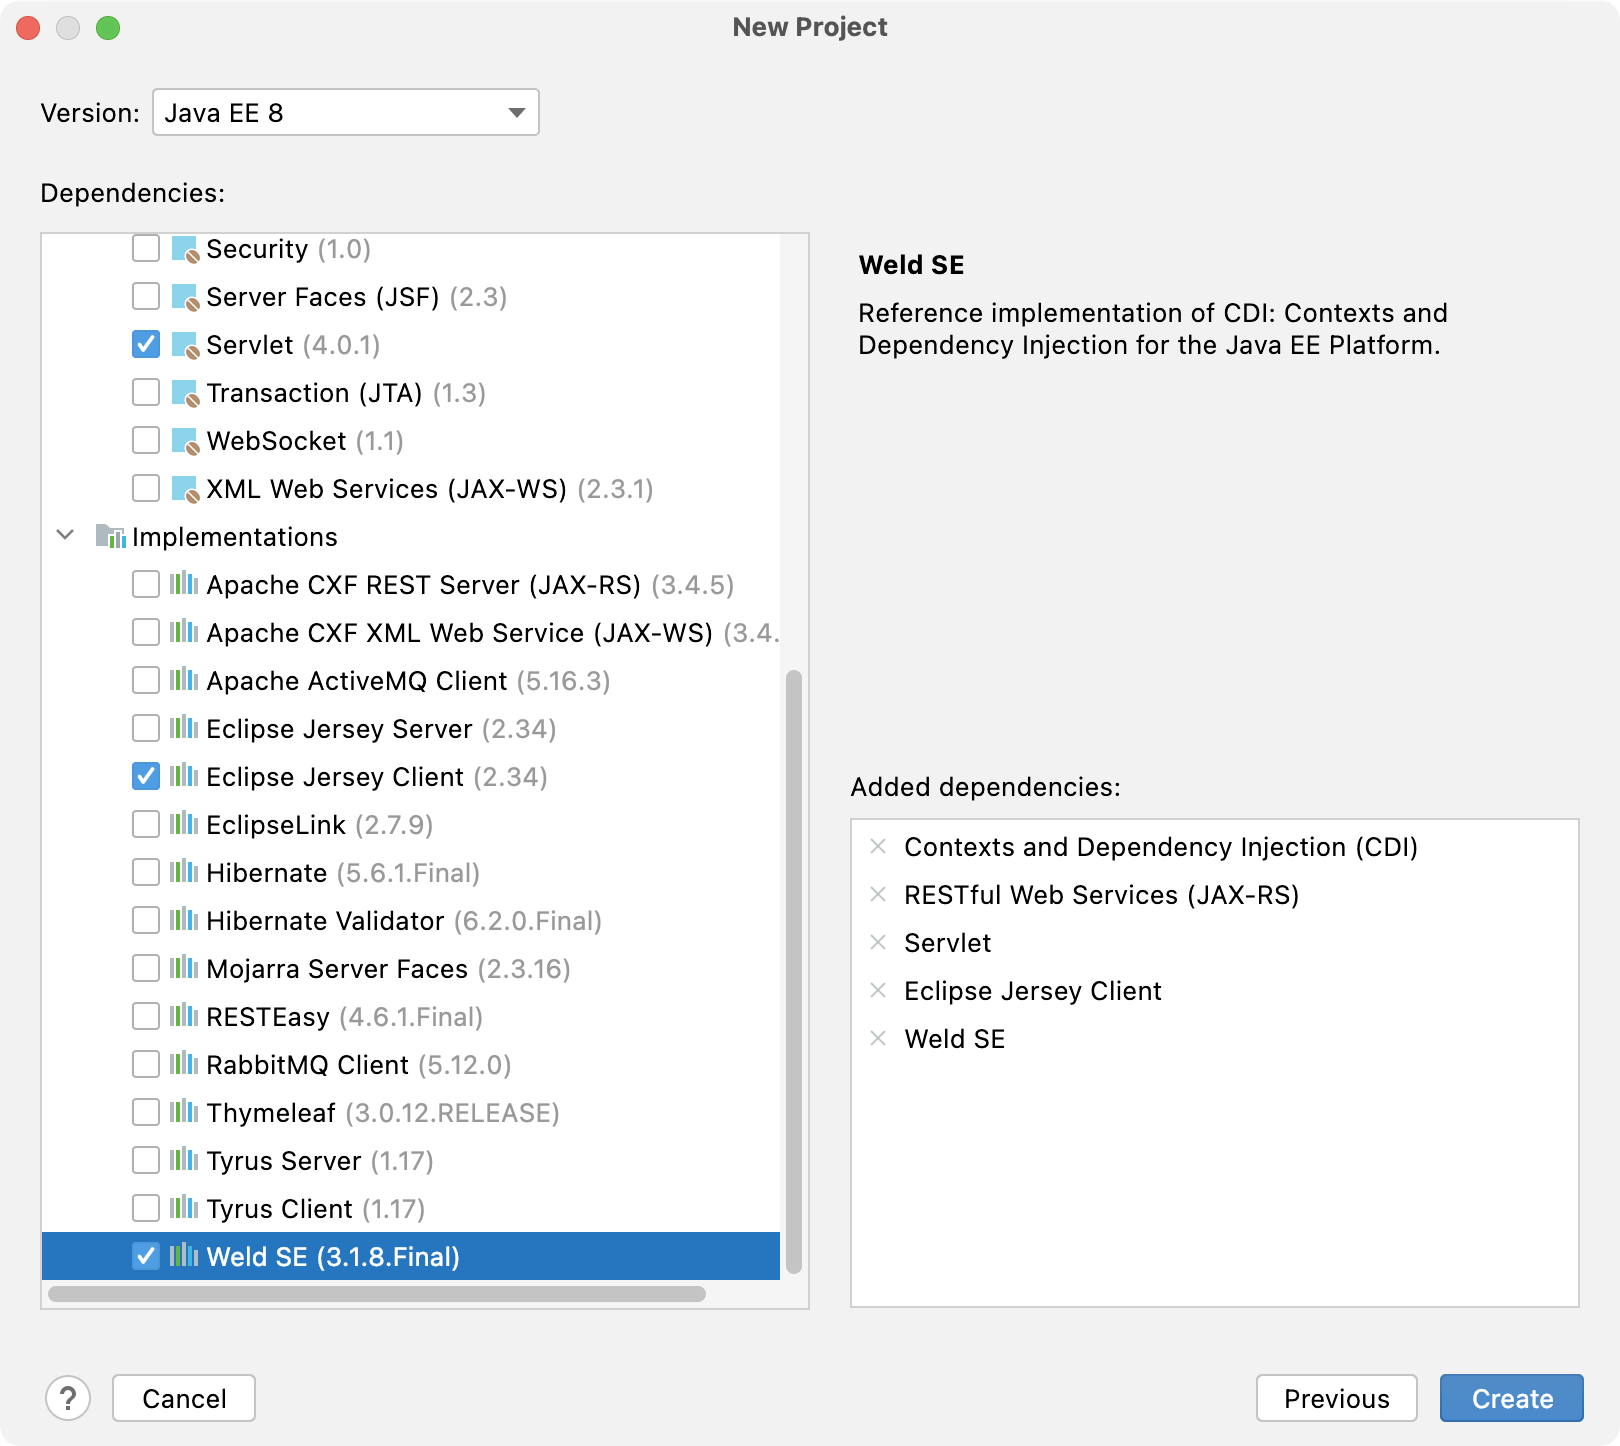Click the Apache CXF XML Web Service icon

pyautogui.click(x=184, y=632)
